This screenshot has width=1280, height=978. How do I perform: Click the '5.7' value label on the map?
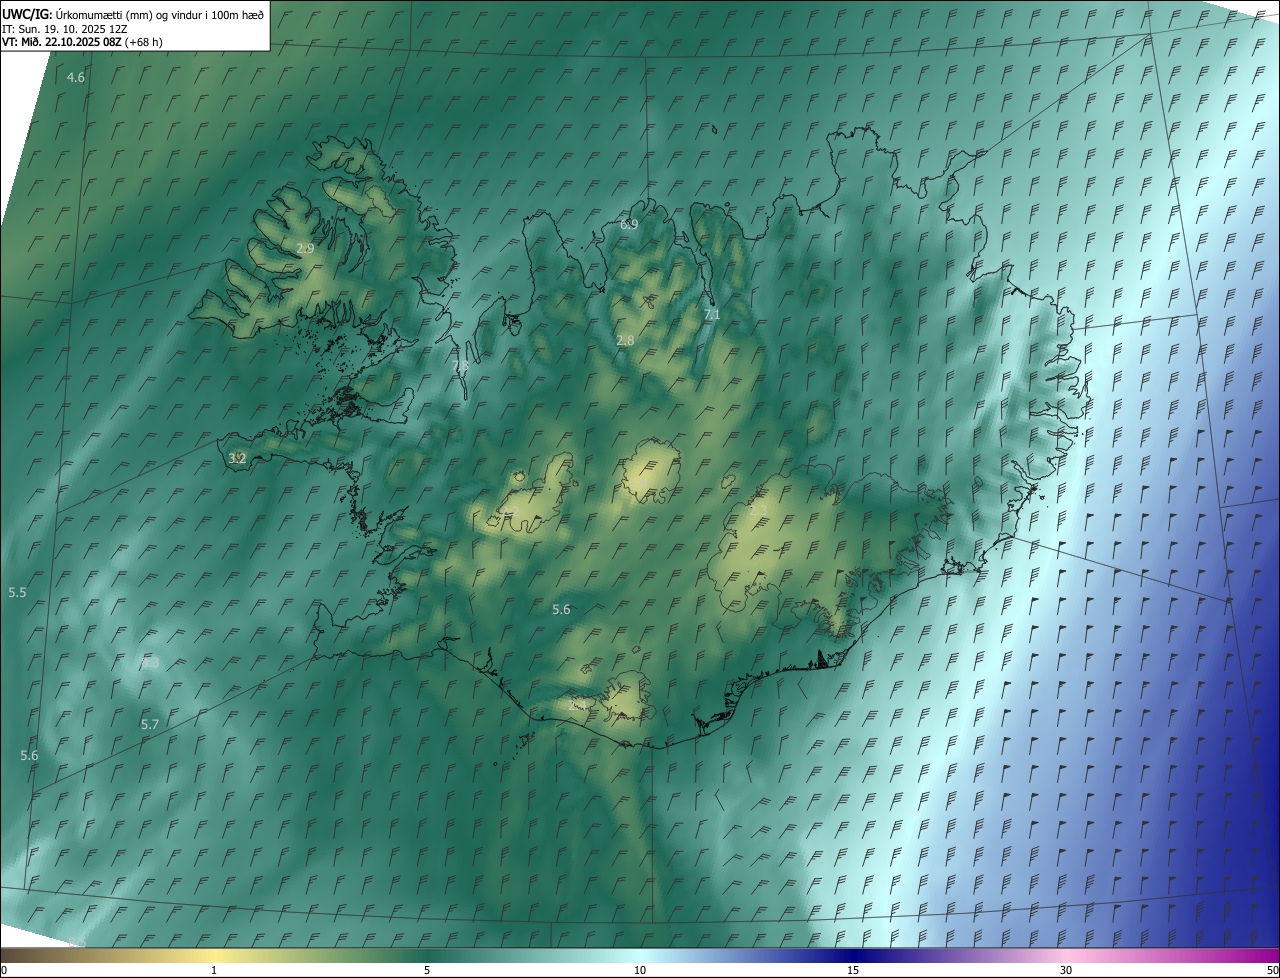150,724
